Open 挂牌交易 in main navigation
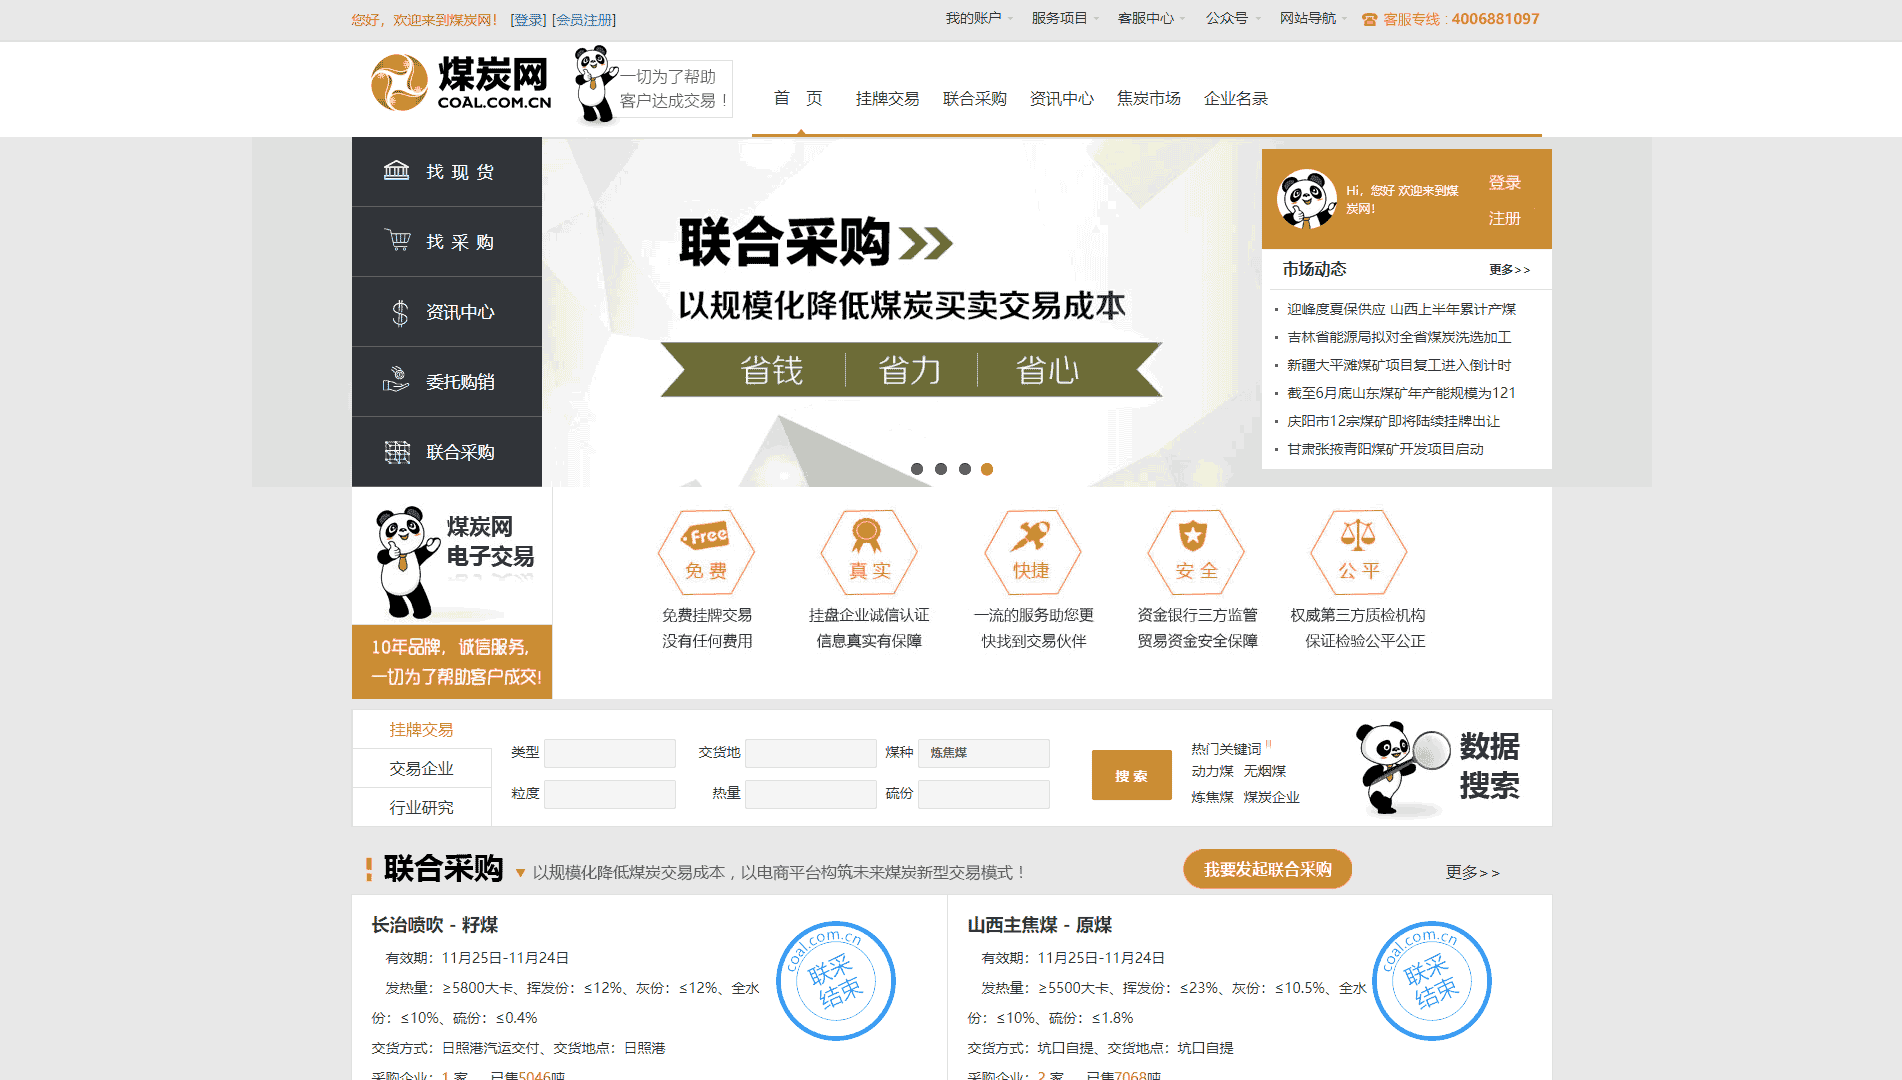Screen dimensions: 1902x1080 (x=887, y=98)
